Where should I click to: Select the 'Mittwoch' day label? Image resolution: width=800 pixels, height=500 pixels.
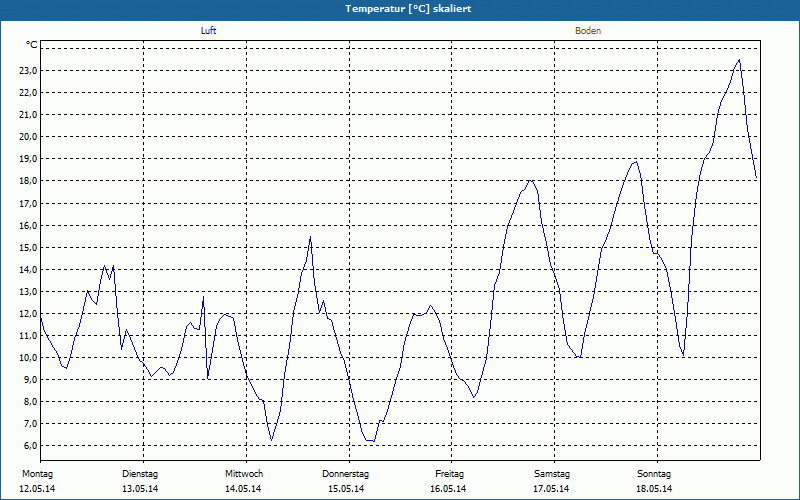point(244,474)
